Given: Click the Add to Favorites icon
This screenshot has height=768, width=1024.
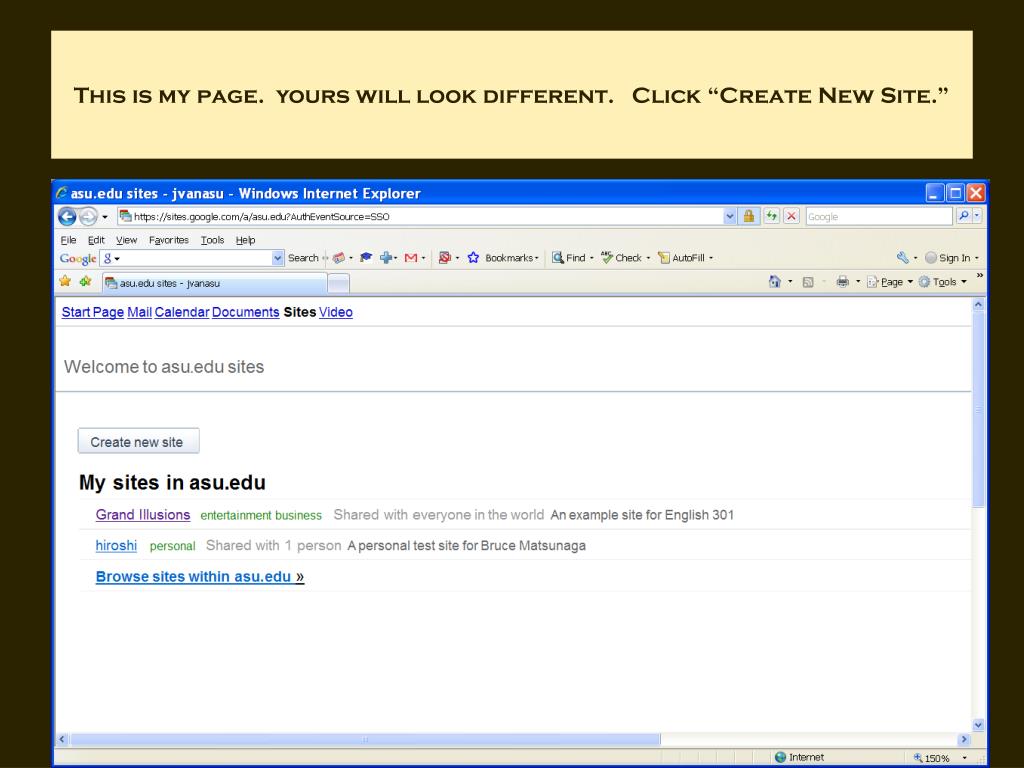Looking at the screenshot, I should pyautogui.click(x=86, y=281).
